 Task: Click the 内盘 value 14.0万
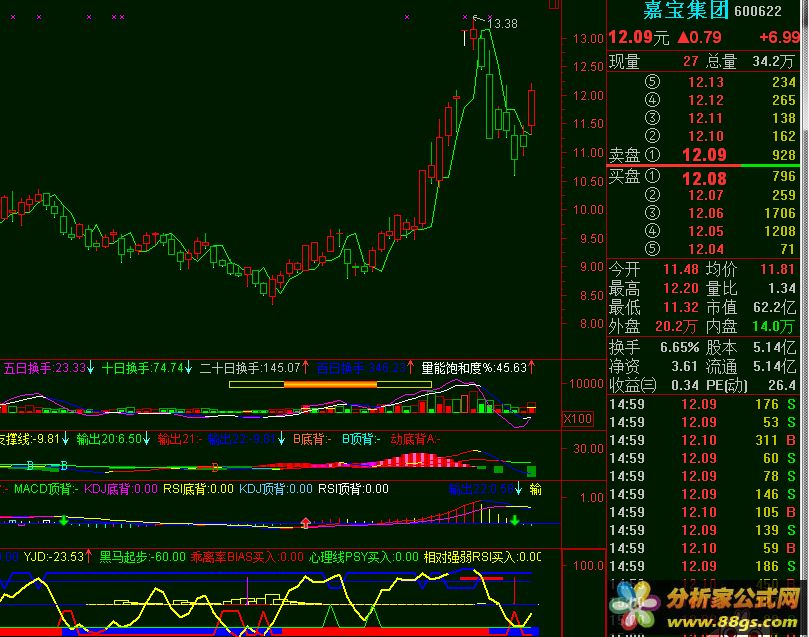(x=773, y=326)
